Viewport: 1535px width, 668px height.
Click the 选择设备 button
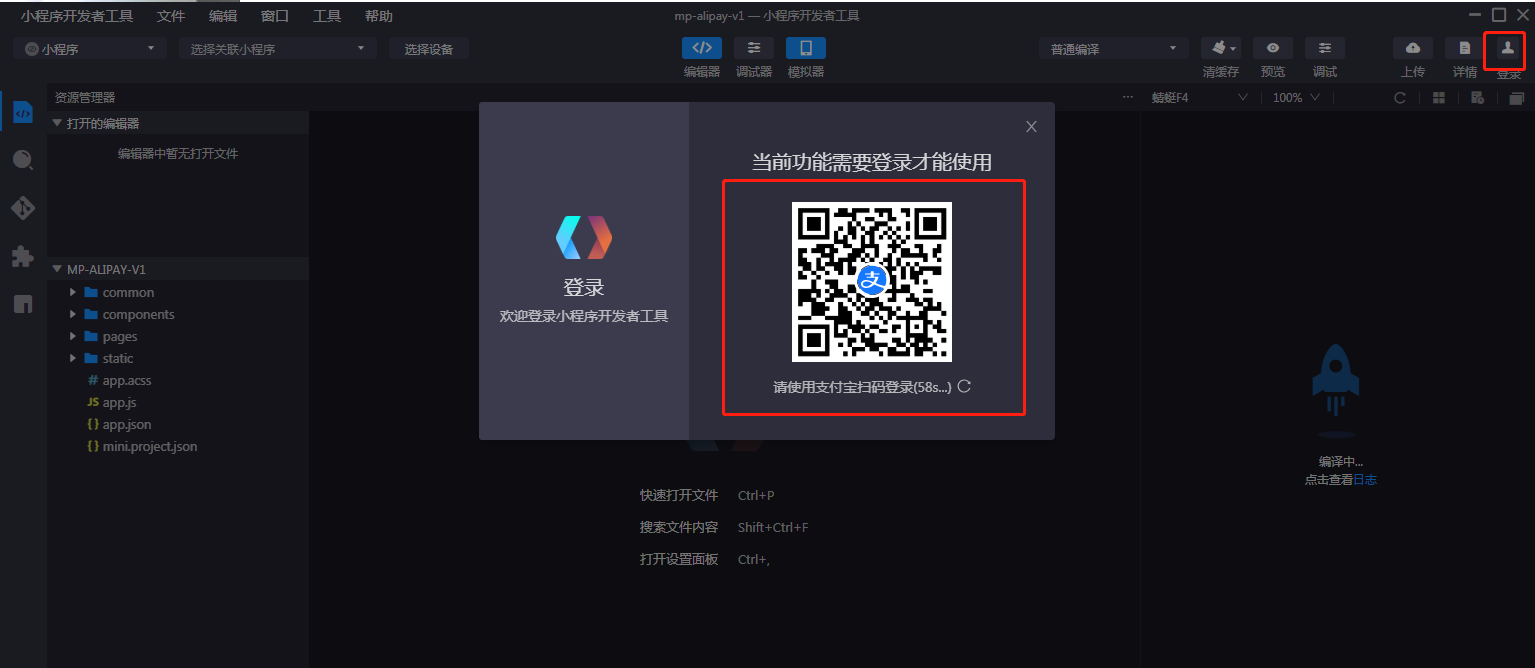(x=429, y=48)
